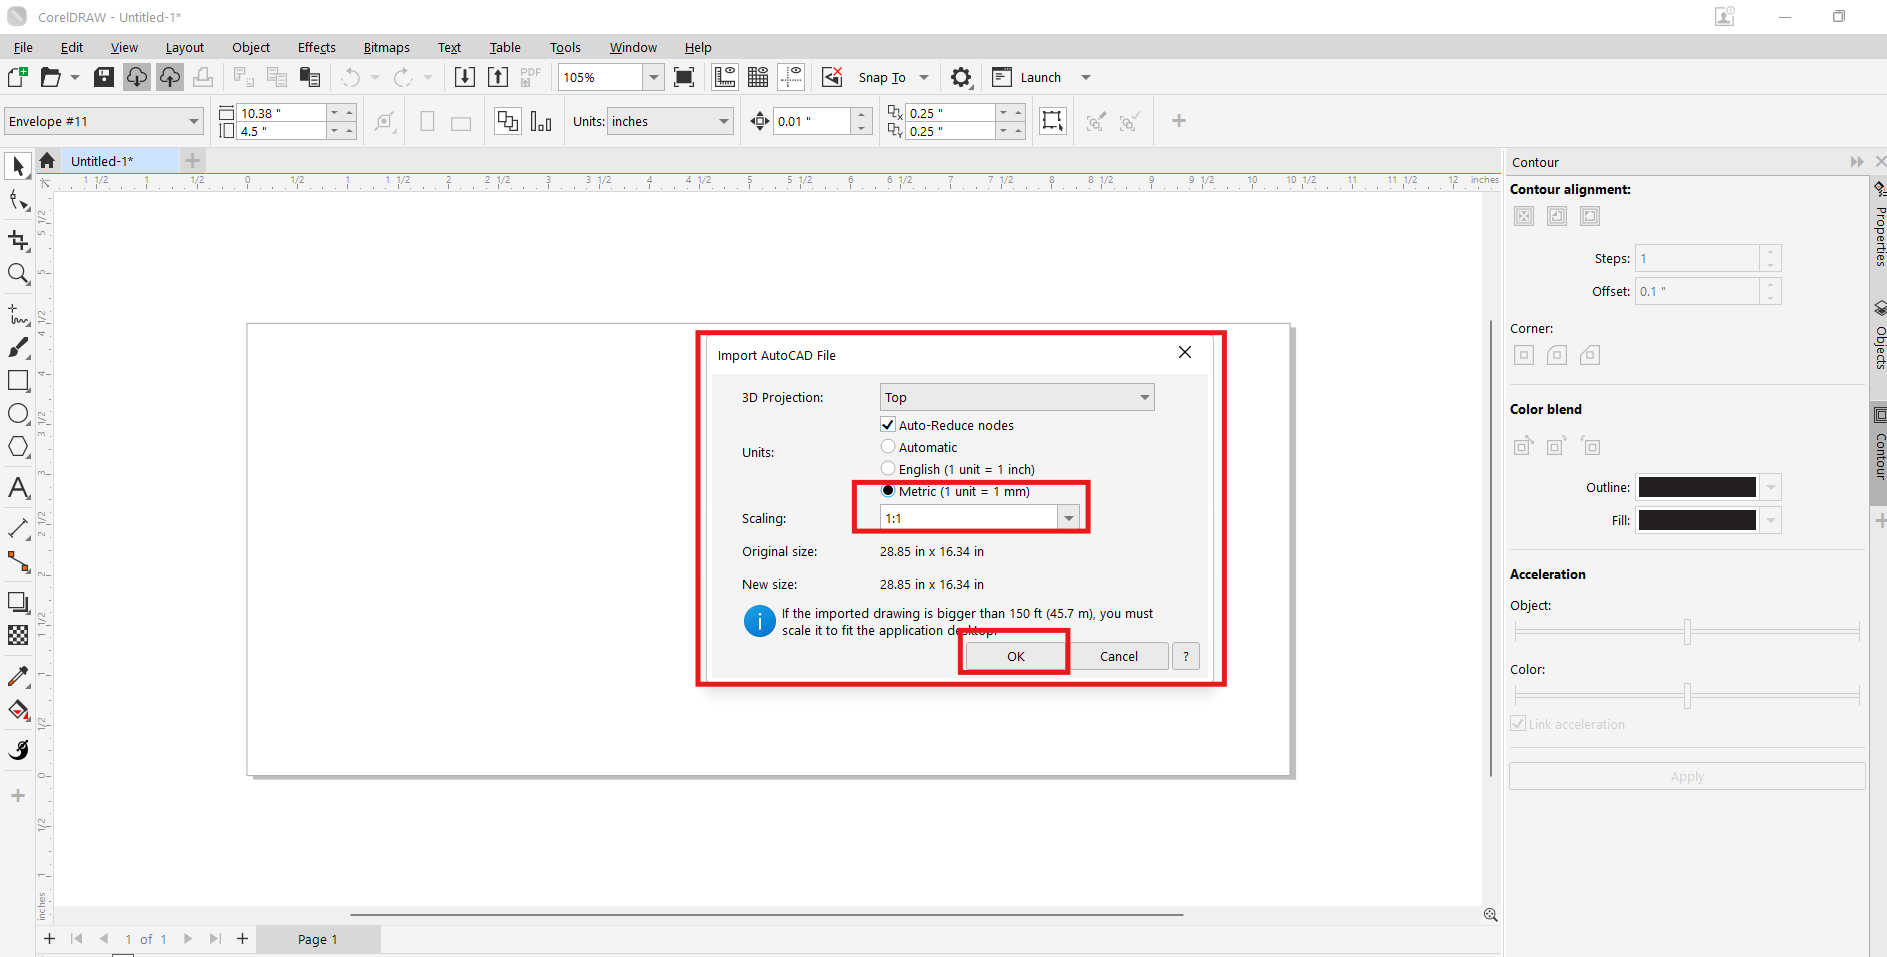The image size is (1887, 957).
Task: Click the Steps input field
Action: pos(1697,258)
